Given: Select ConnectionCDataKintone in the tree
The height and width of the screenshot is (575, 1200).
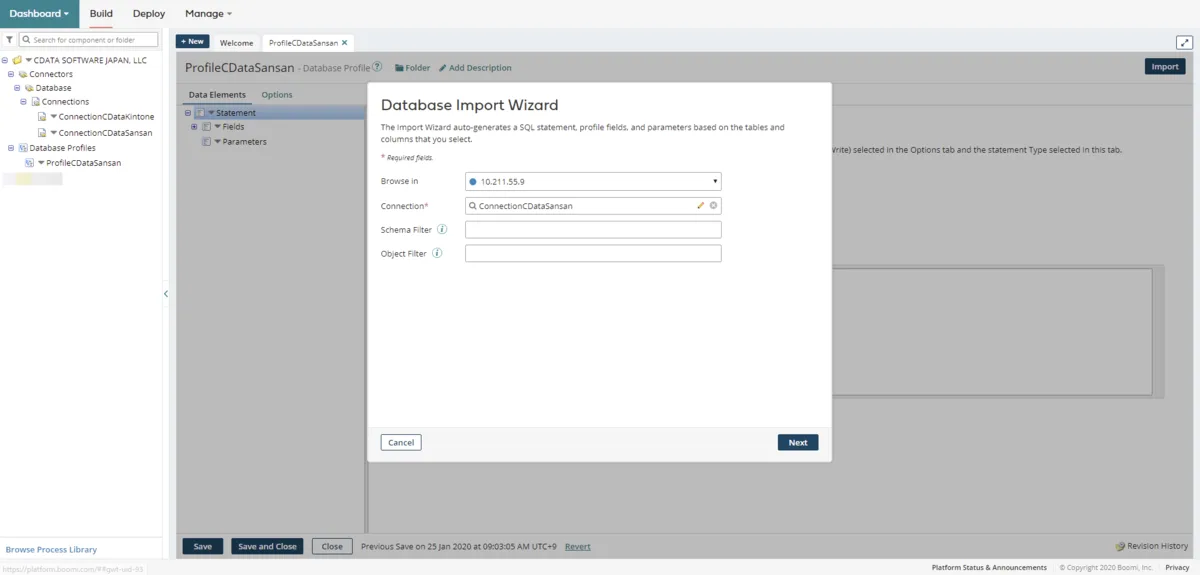Looking at the screenshot, I should pyautogui.click(x=105, y=117).
